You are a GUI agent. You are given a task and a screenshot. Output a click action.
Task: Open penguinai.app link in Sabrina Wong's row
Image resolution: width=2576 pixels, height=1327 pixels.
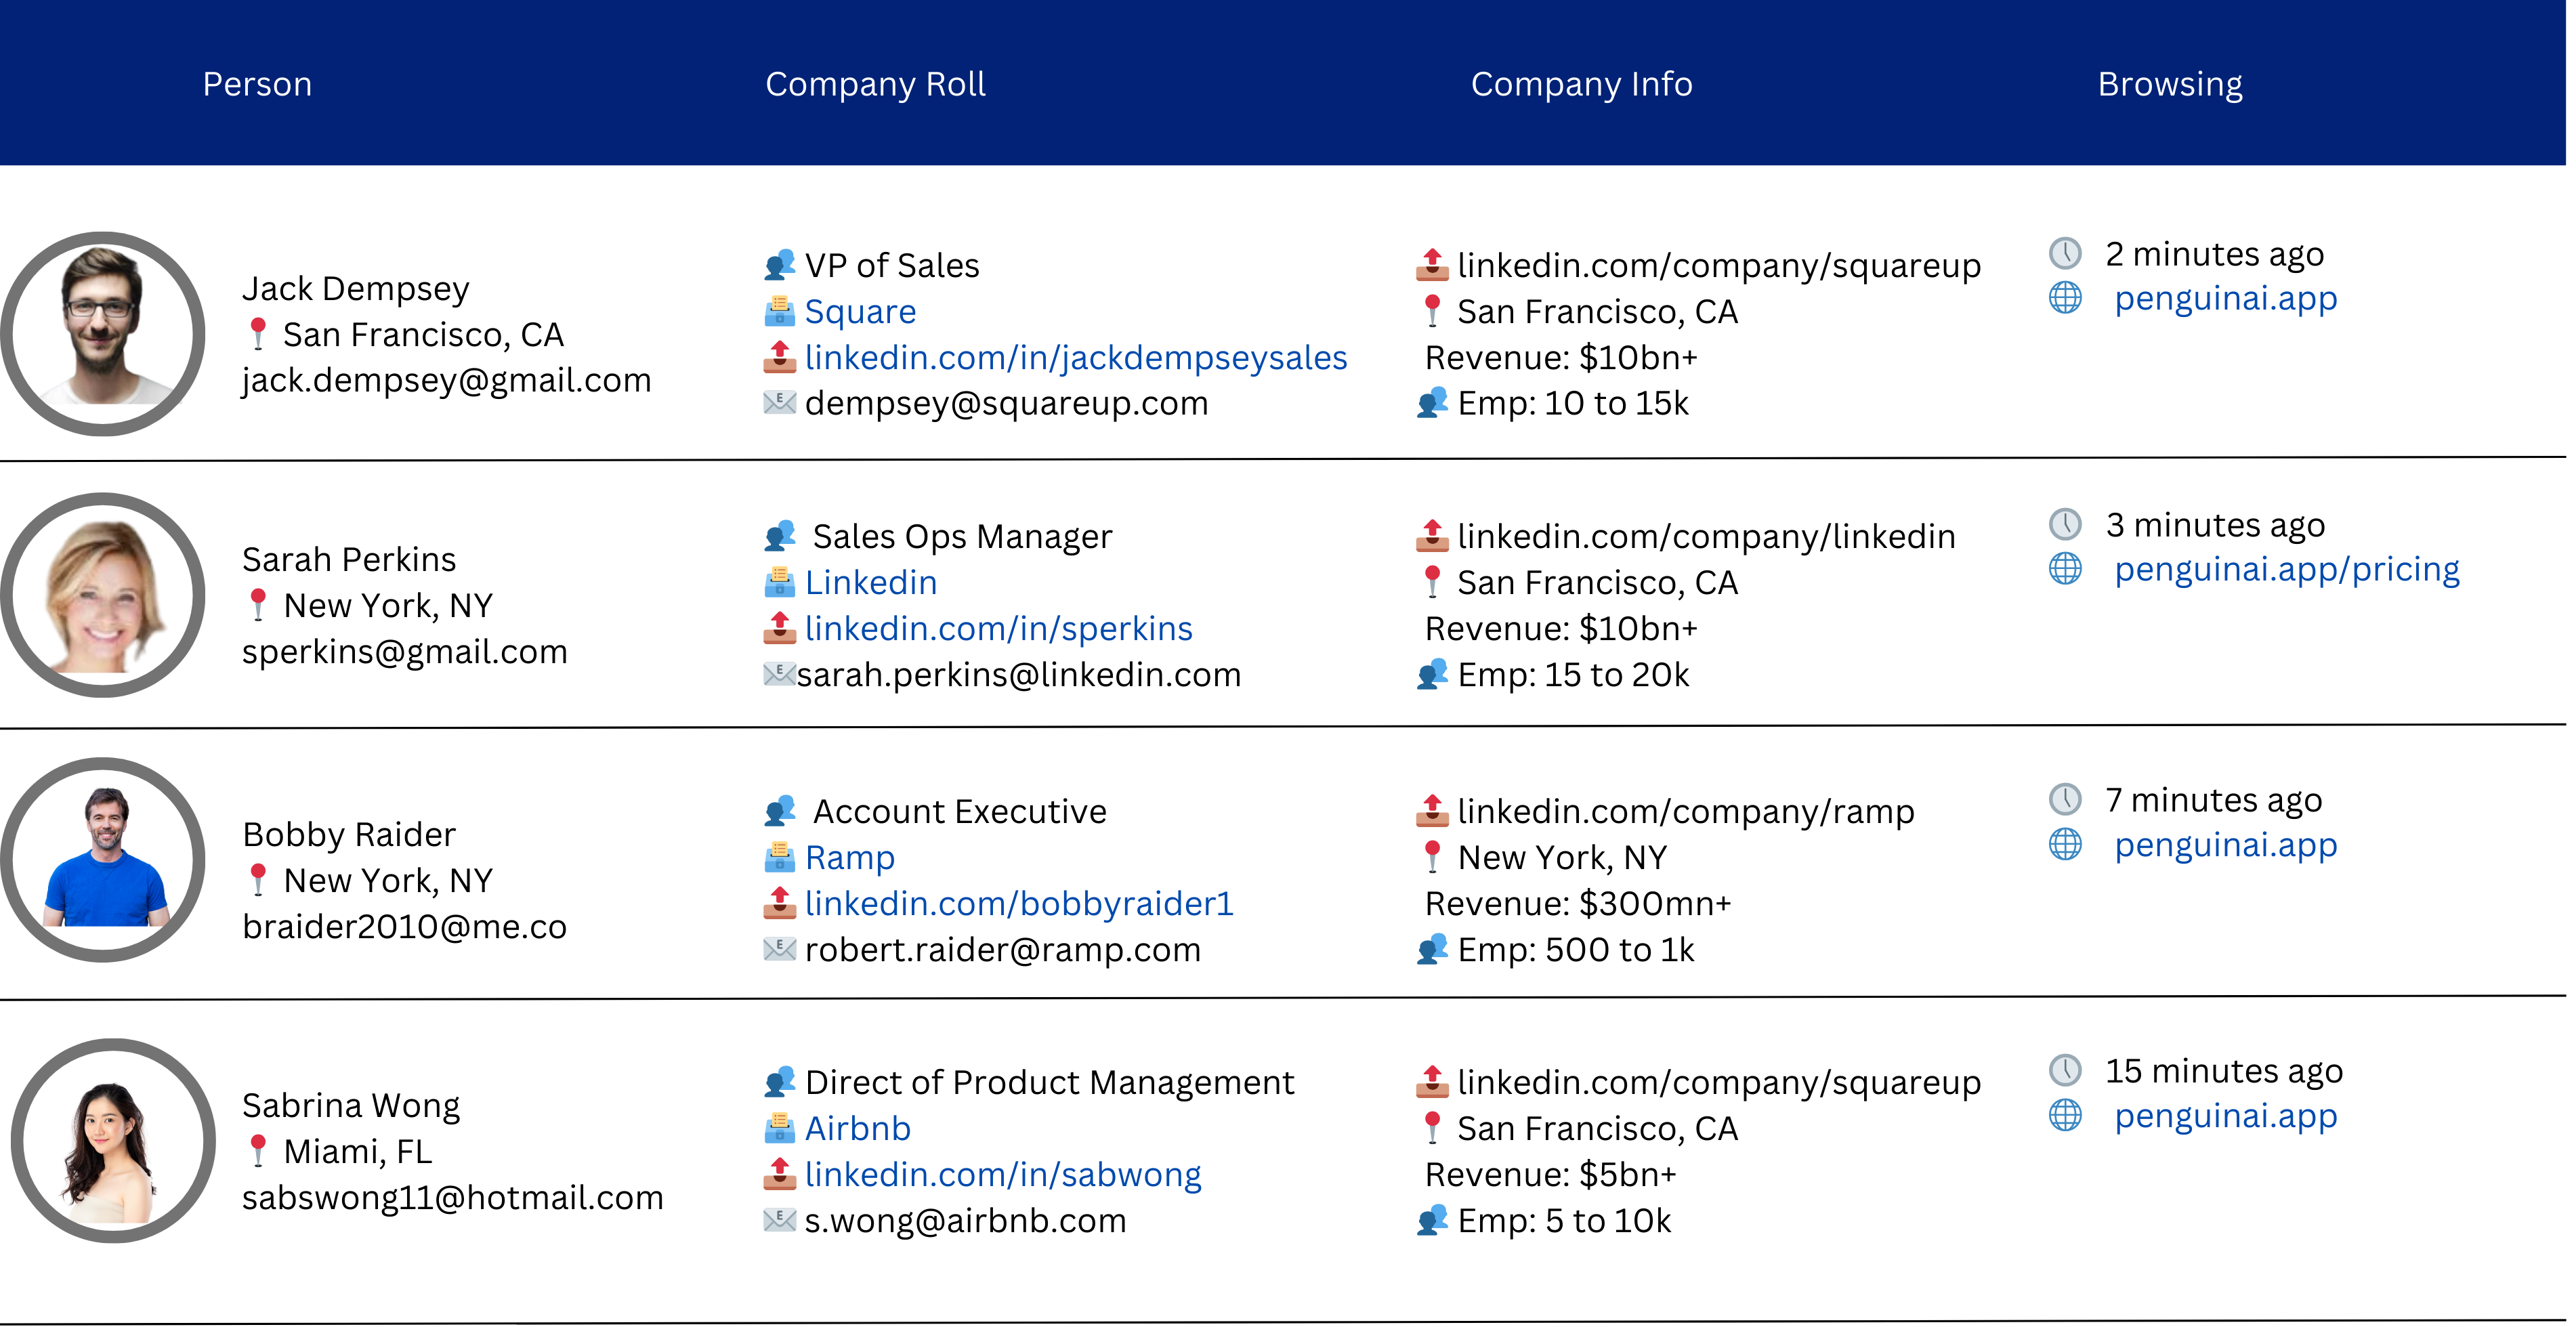[x=2226, y=1116]
